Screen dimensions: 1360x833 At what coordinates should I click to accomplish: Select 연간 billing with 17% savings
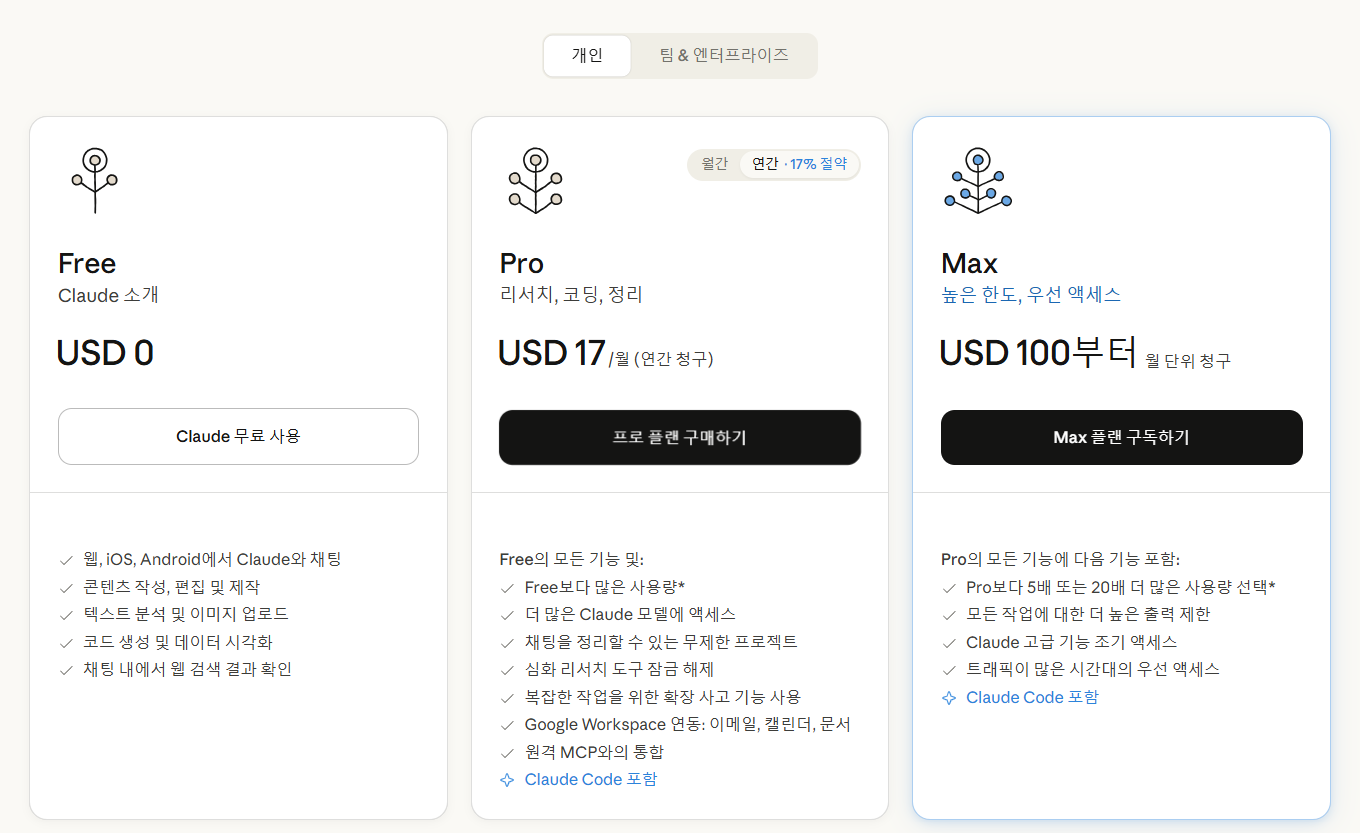coord(799,164)
